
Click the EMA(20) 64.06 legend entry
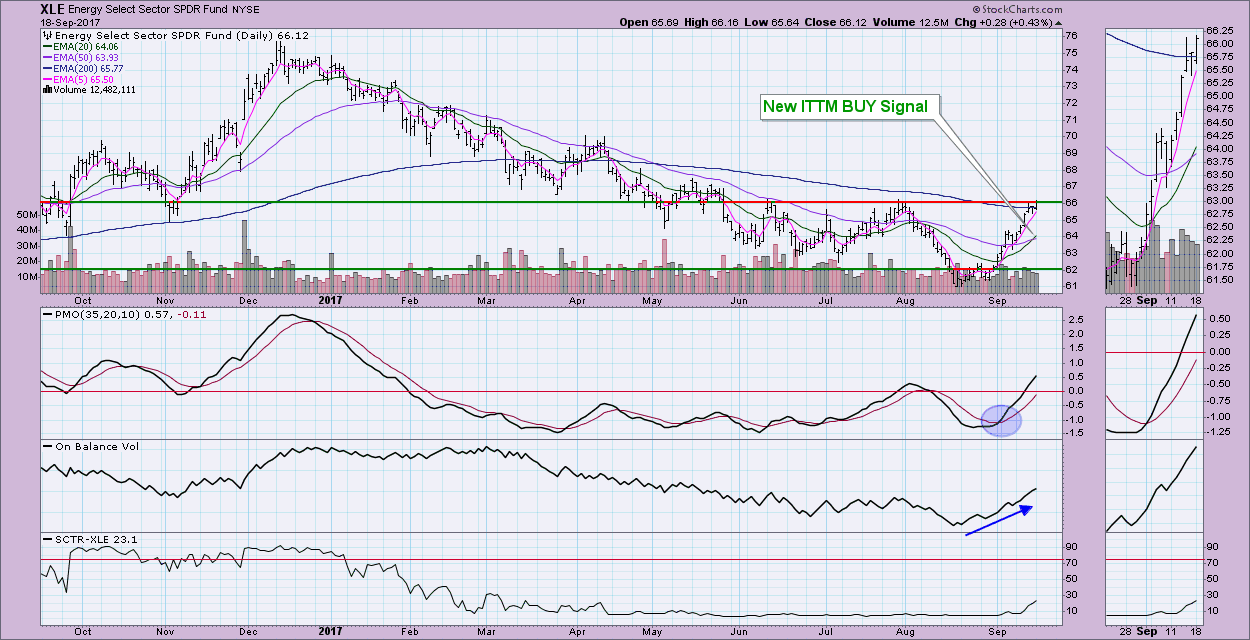(87, 47)
